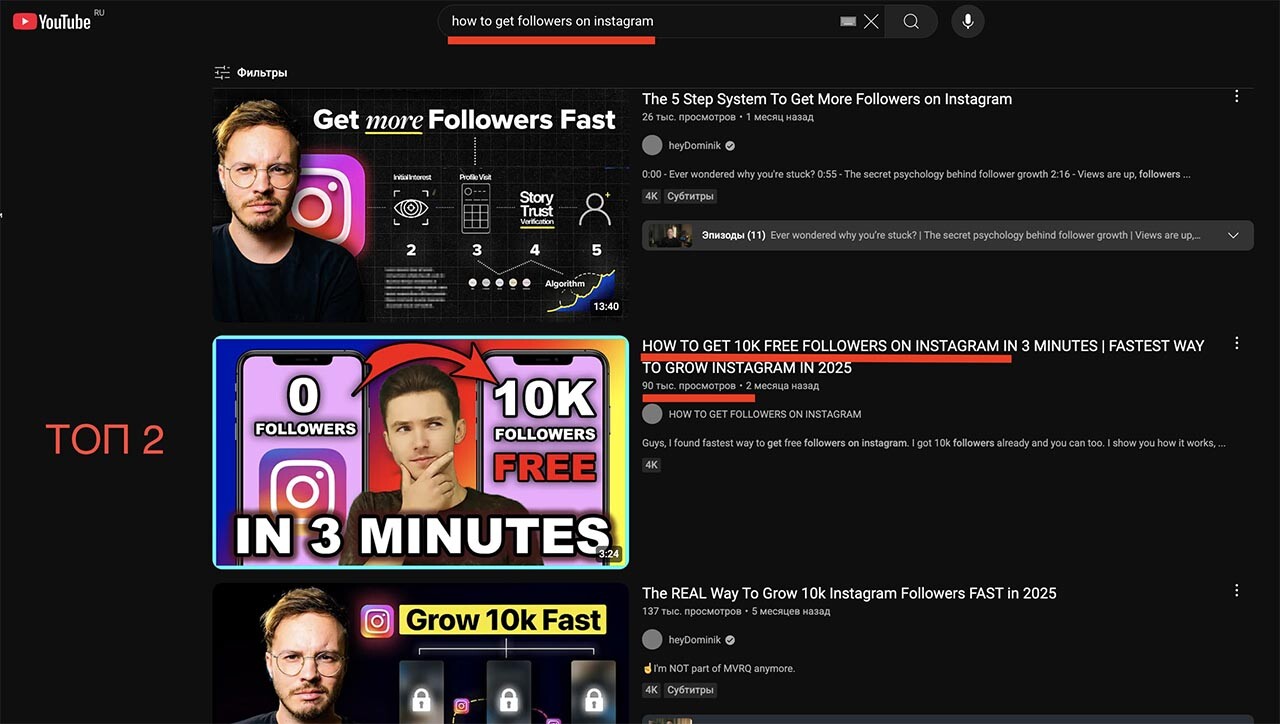
Task: Click the keyboard icon in search box
Action: point(848,21)
